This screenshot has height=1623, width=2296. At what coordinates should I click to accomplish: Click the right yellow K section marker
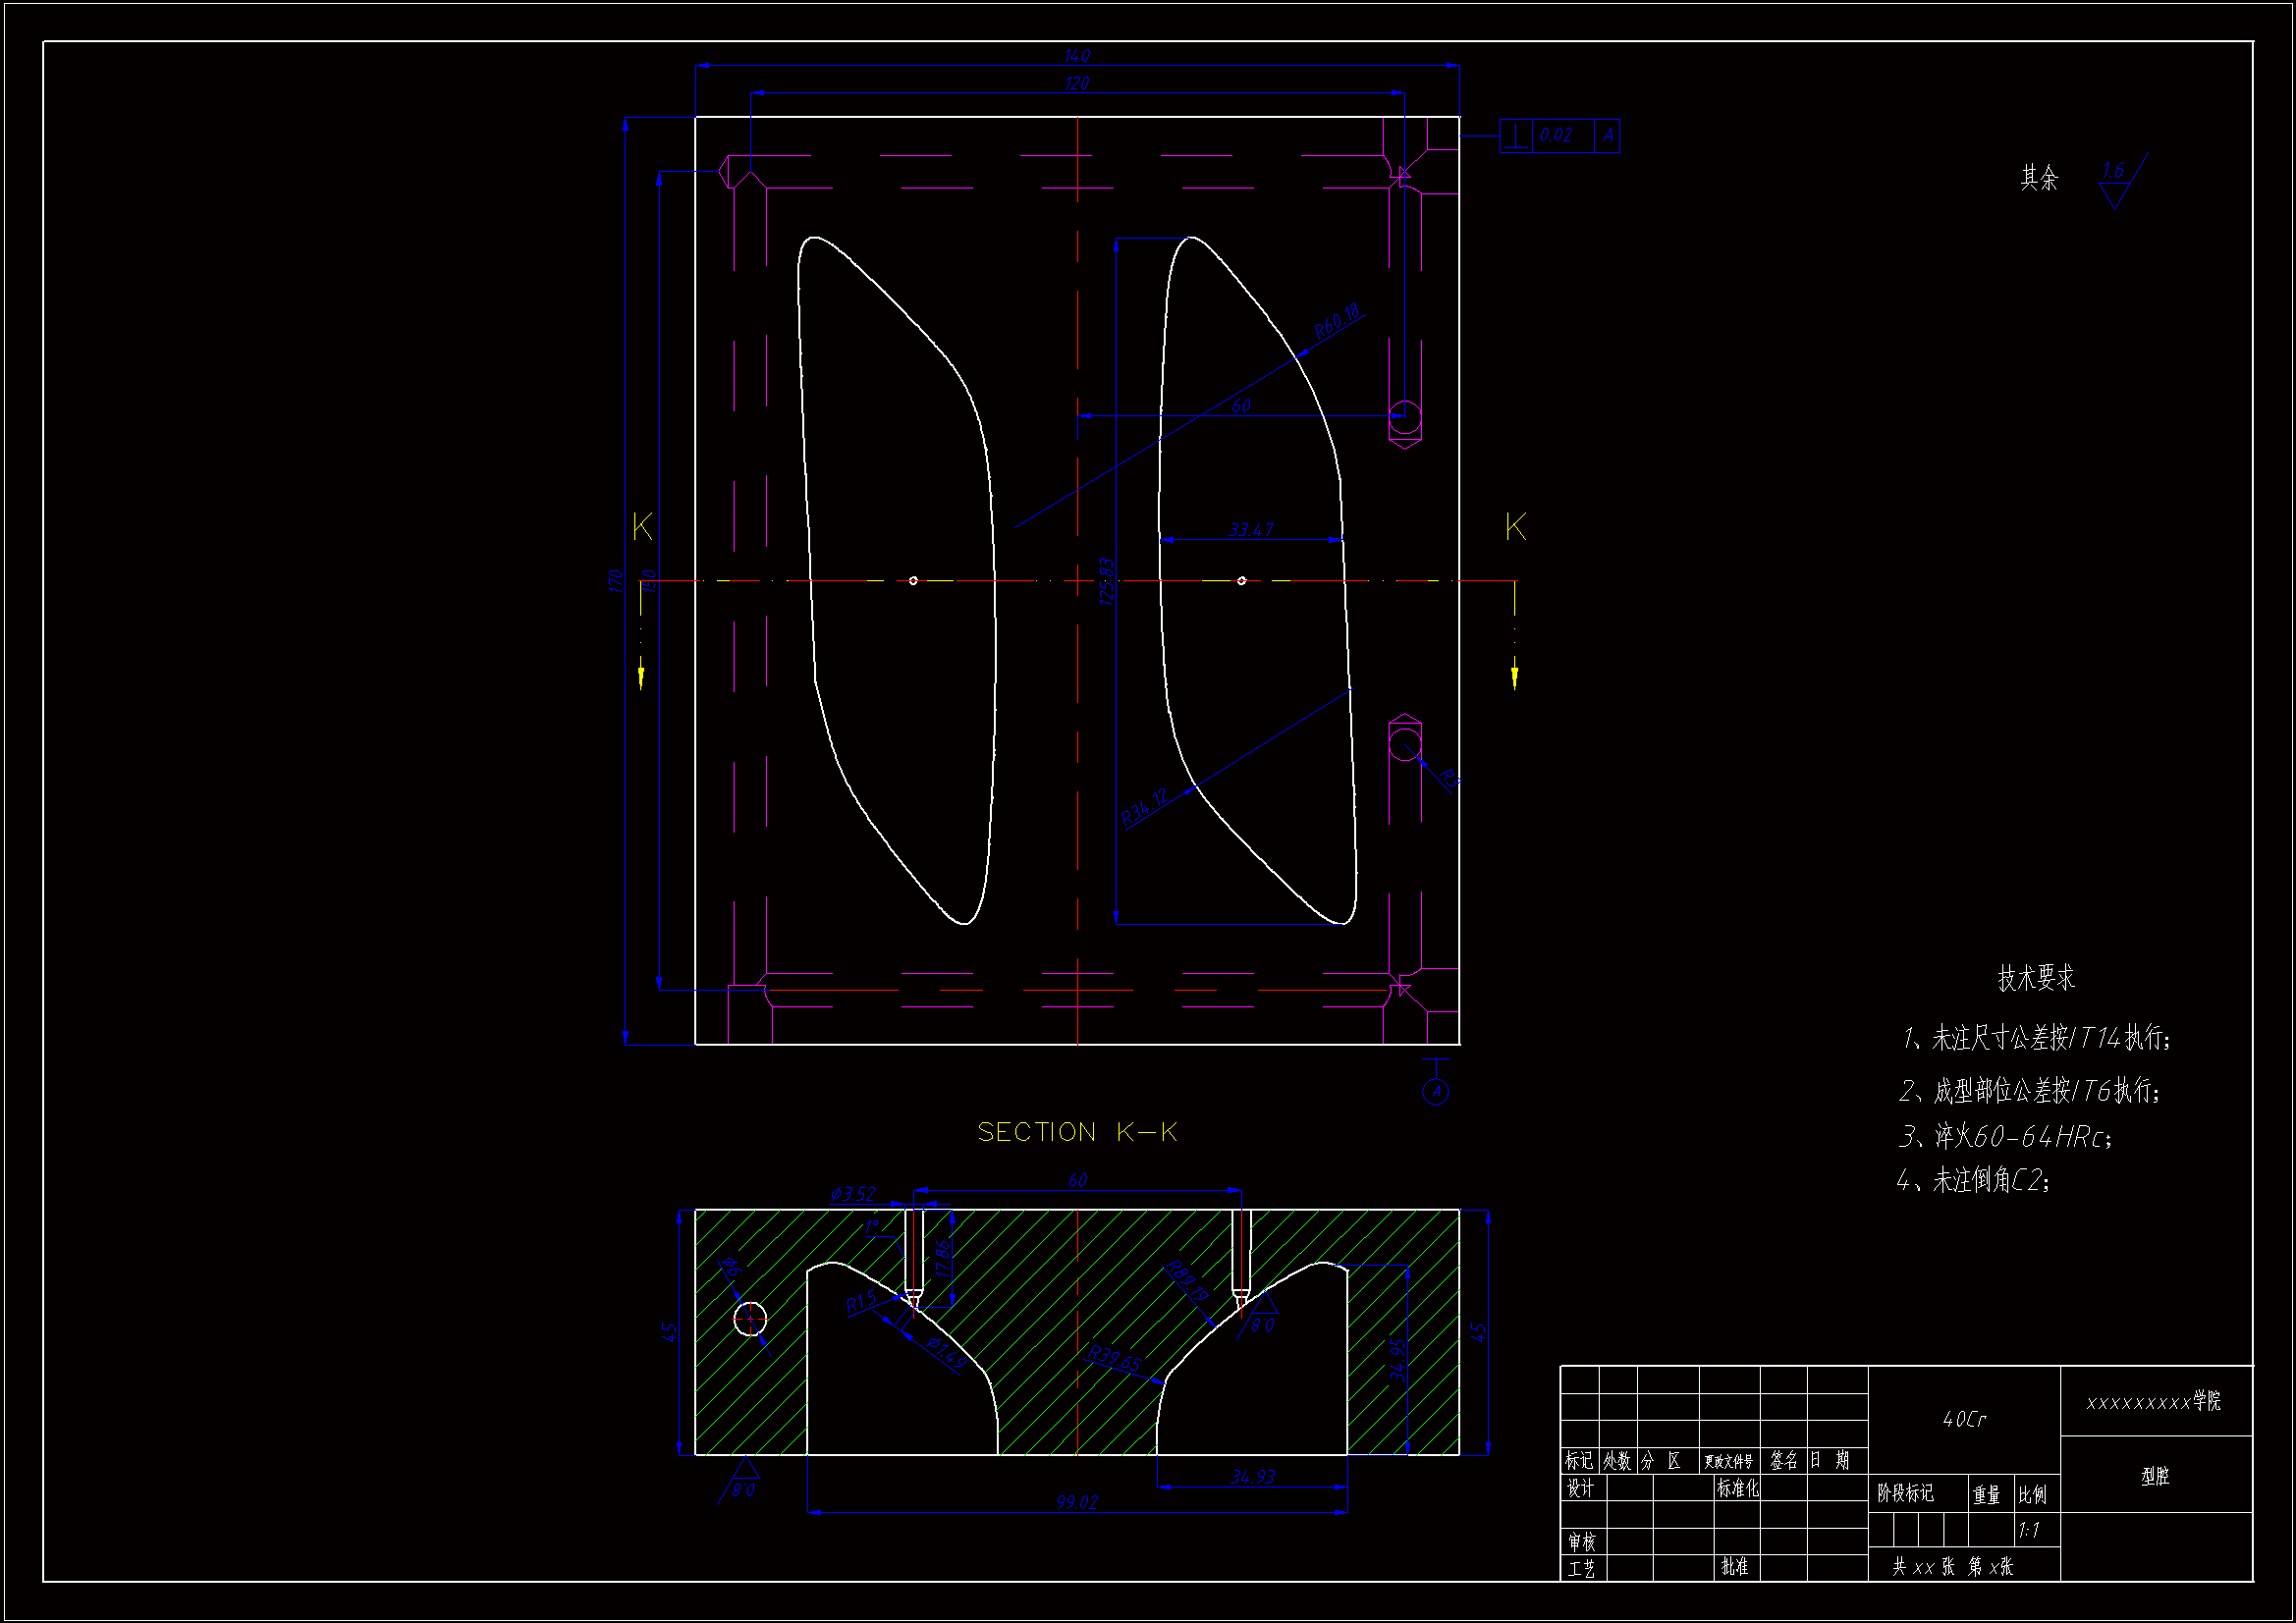coord(1515,527)
